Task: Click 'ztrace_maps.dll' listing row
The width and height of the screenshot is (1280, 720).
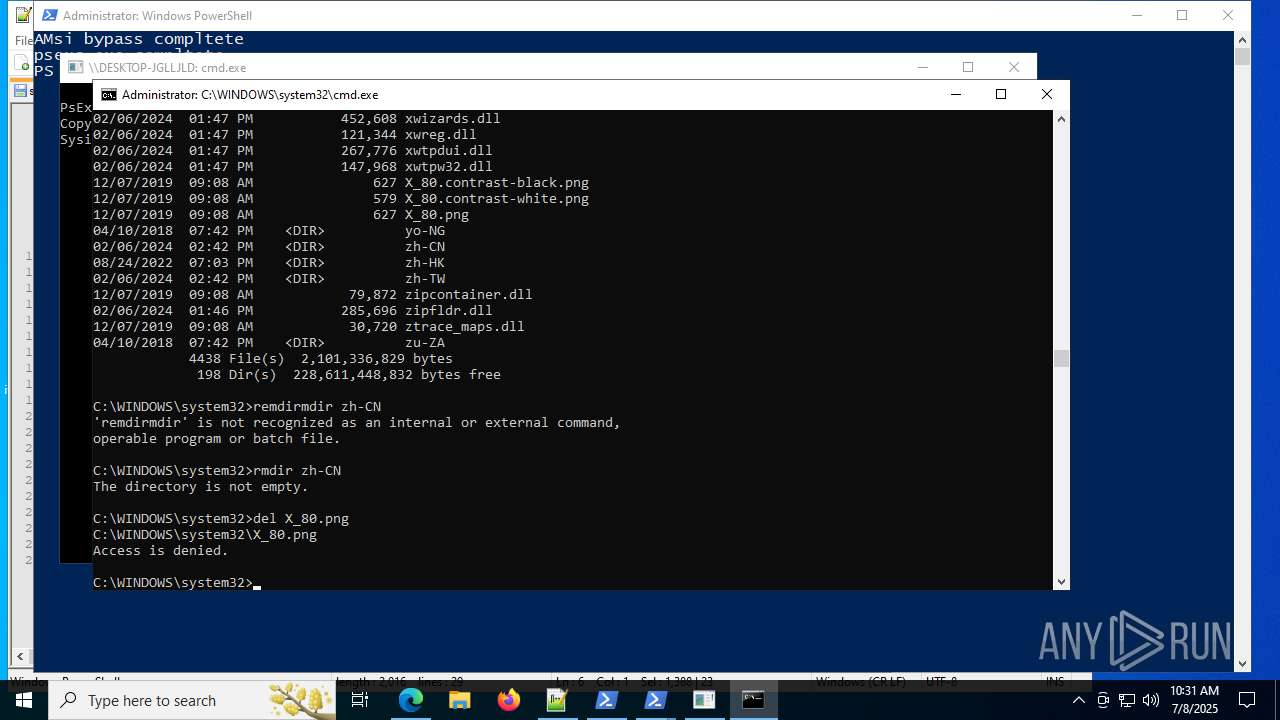Action: click(309, 326)
